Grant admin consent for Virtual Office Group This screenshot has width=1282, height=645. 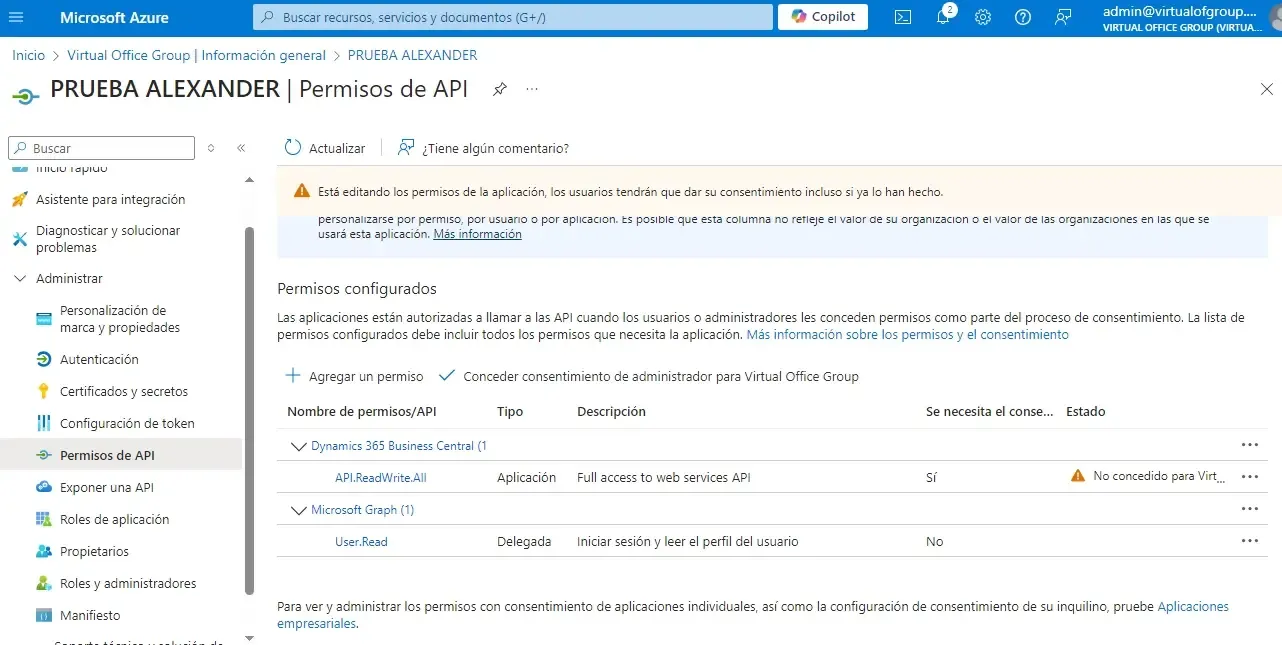(649, 376)
